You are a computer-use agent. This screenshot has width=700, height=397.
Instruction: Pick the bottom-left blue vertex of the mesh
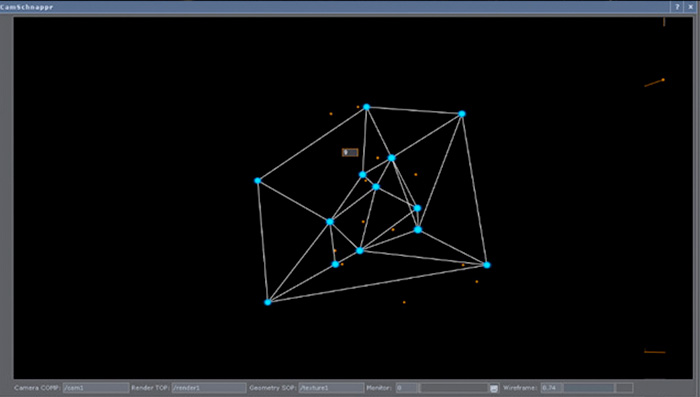(268, 302)
